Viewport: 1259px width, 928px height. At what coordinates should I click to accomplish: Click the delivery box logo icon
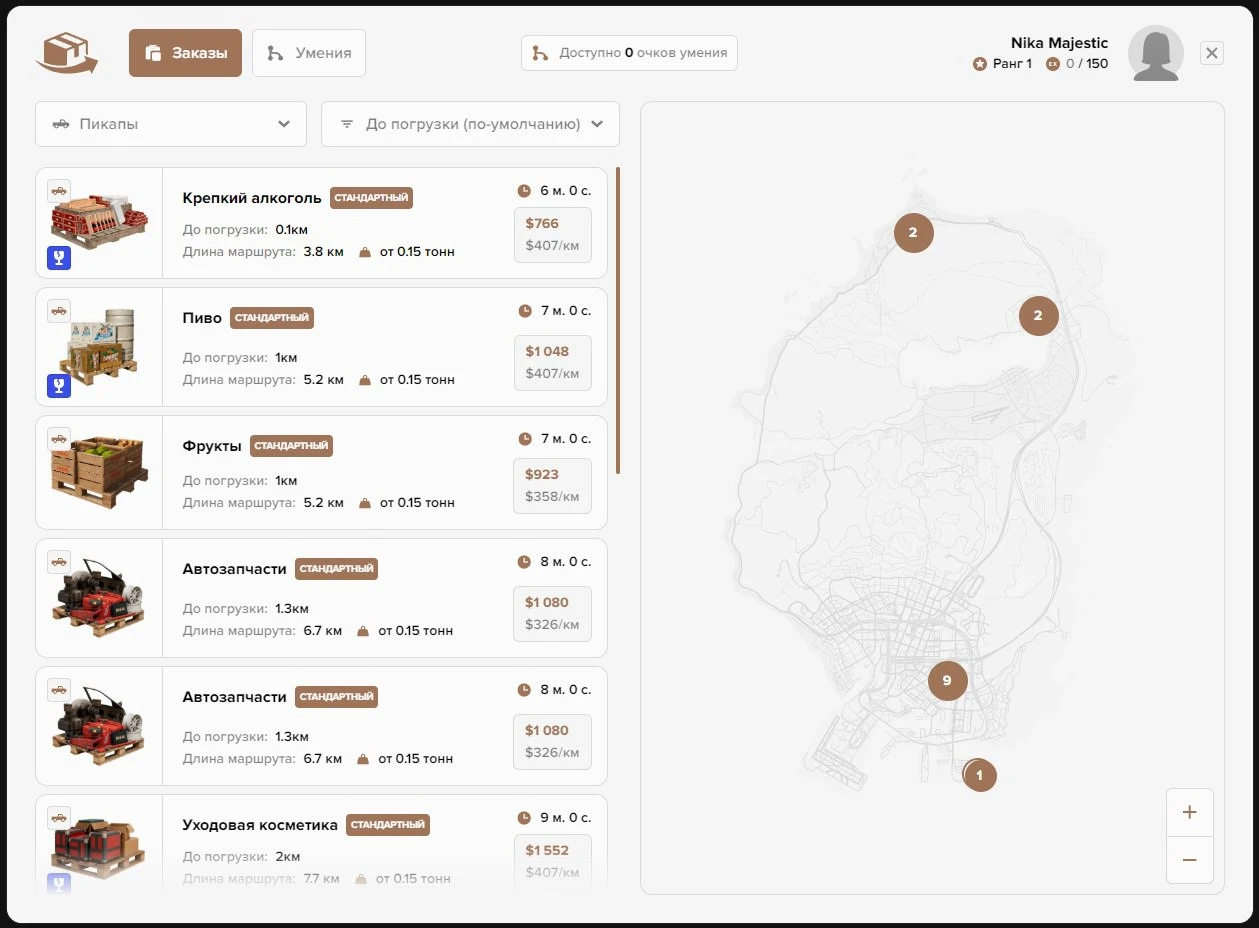(x=66, y=53)
